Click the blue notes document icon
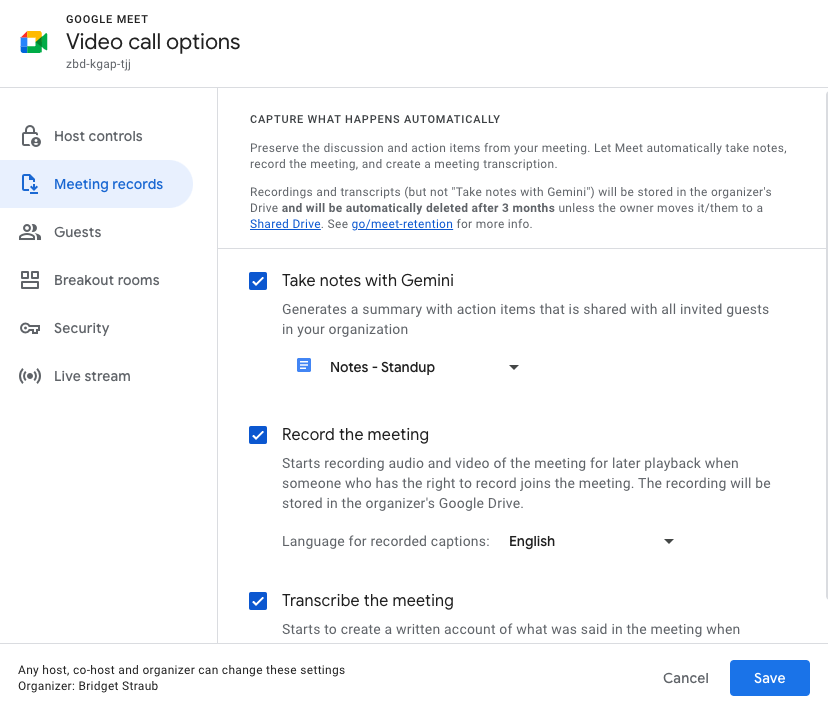The image size is (828, 706). click(x=304, y=366)
